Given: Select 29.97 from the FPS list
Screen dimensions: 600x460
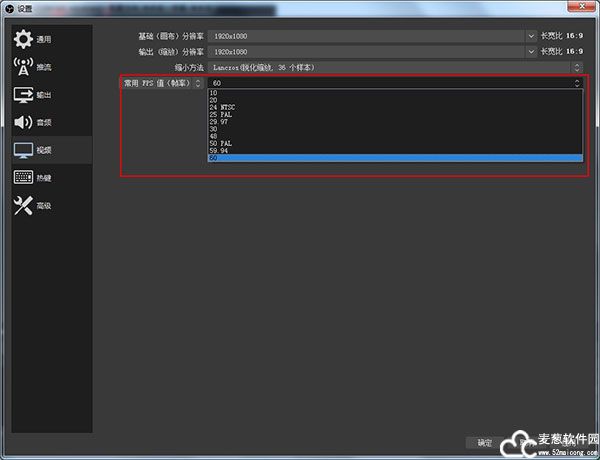Looking at the screenshot, I should point(218,122).
